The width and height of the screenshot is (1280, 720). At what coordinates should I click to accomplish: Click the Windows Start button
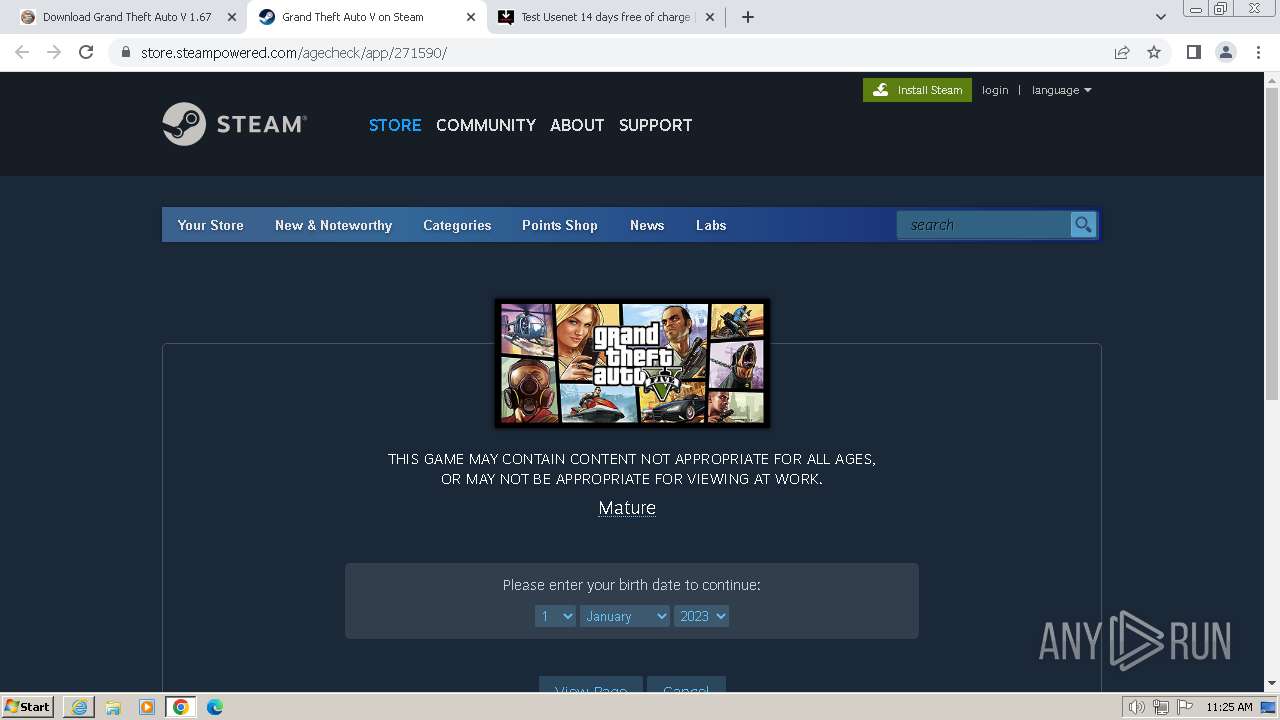coord(28,707)
